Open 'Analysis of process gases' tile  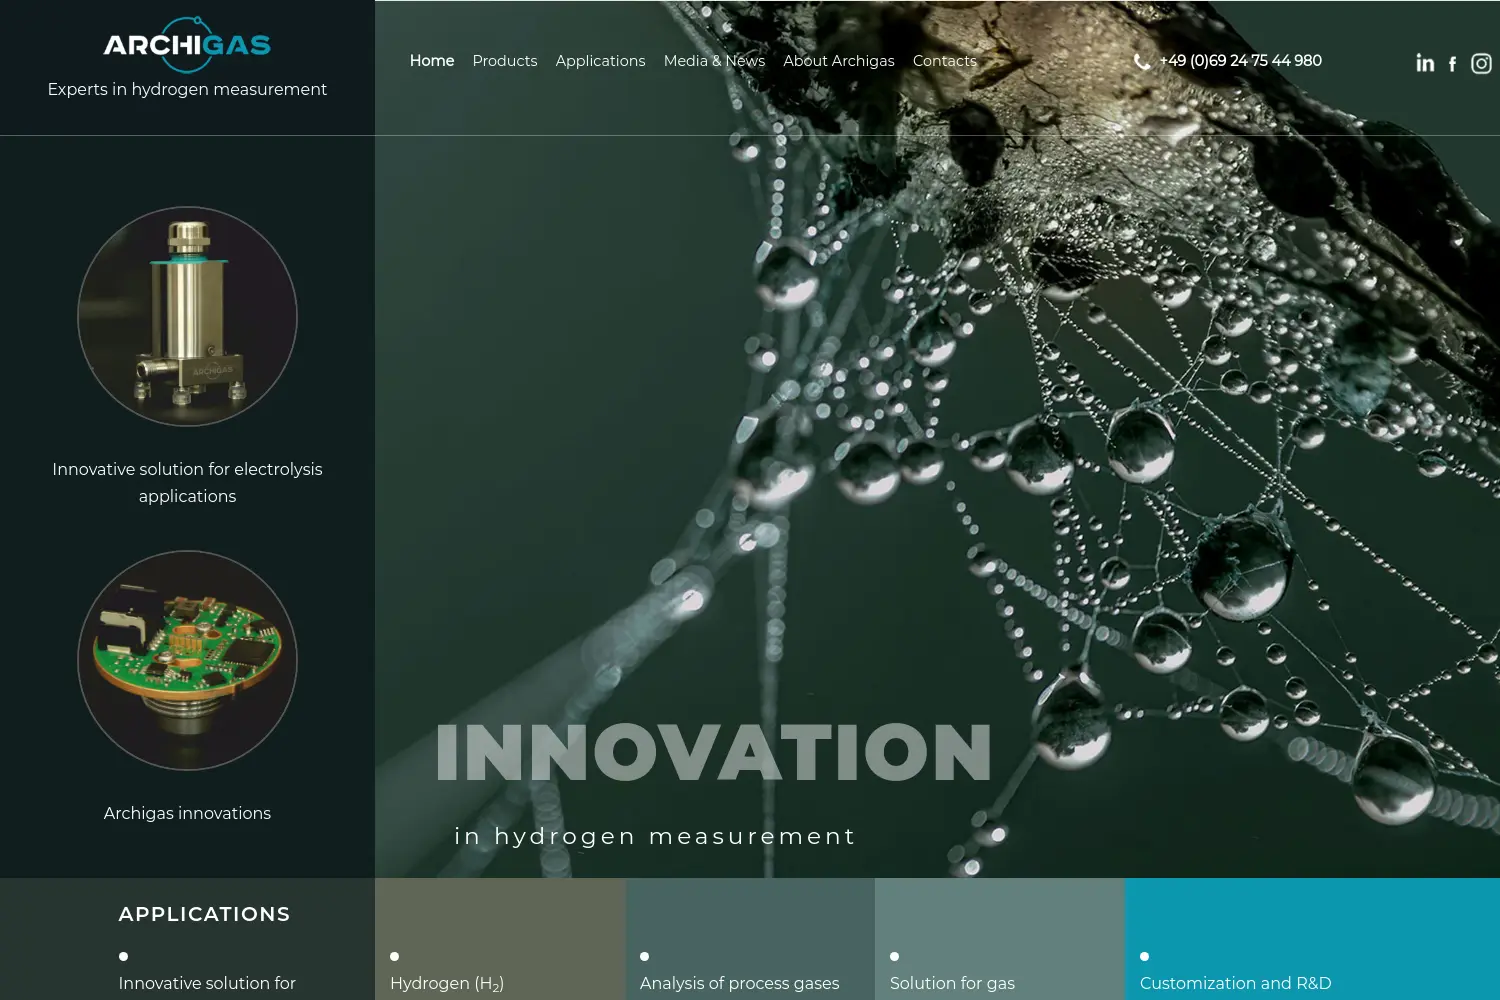click(750, 939)
